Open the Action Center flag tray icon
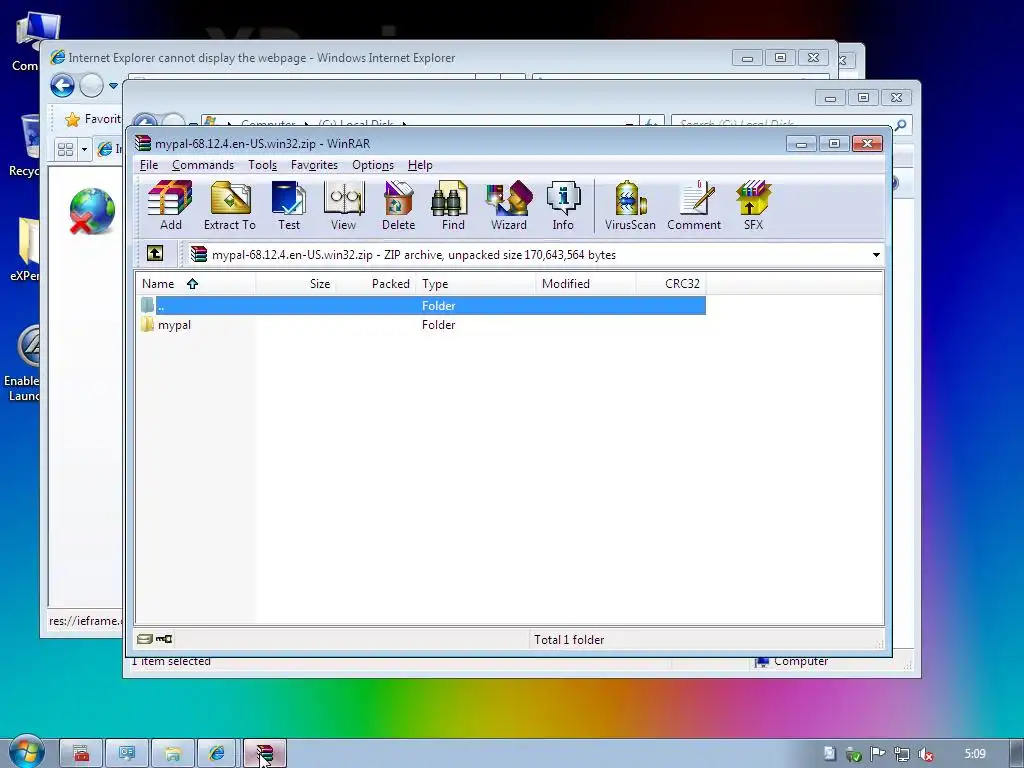The image size is (1024, 768). [x=877, y=754]
